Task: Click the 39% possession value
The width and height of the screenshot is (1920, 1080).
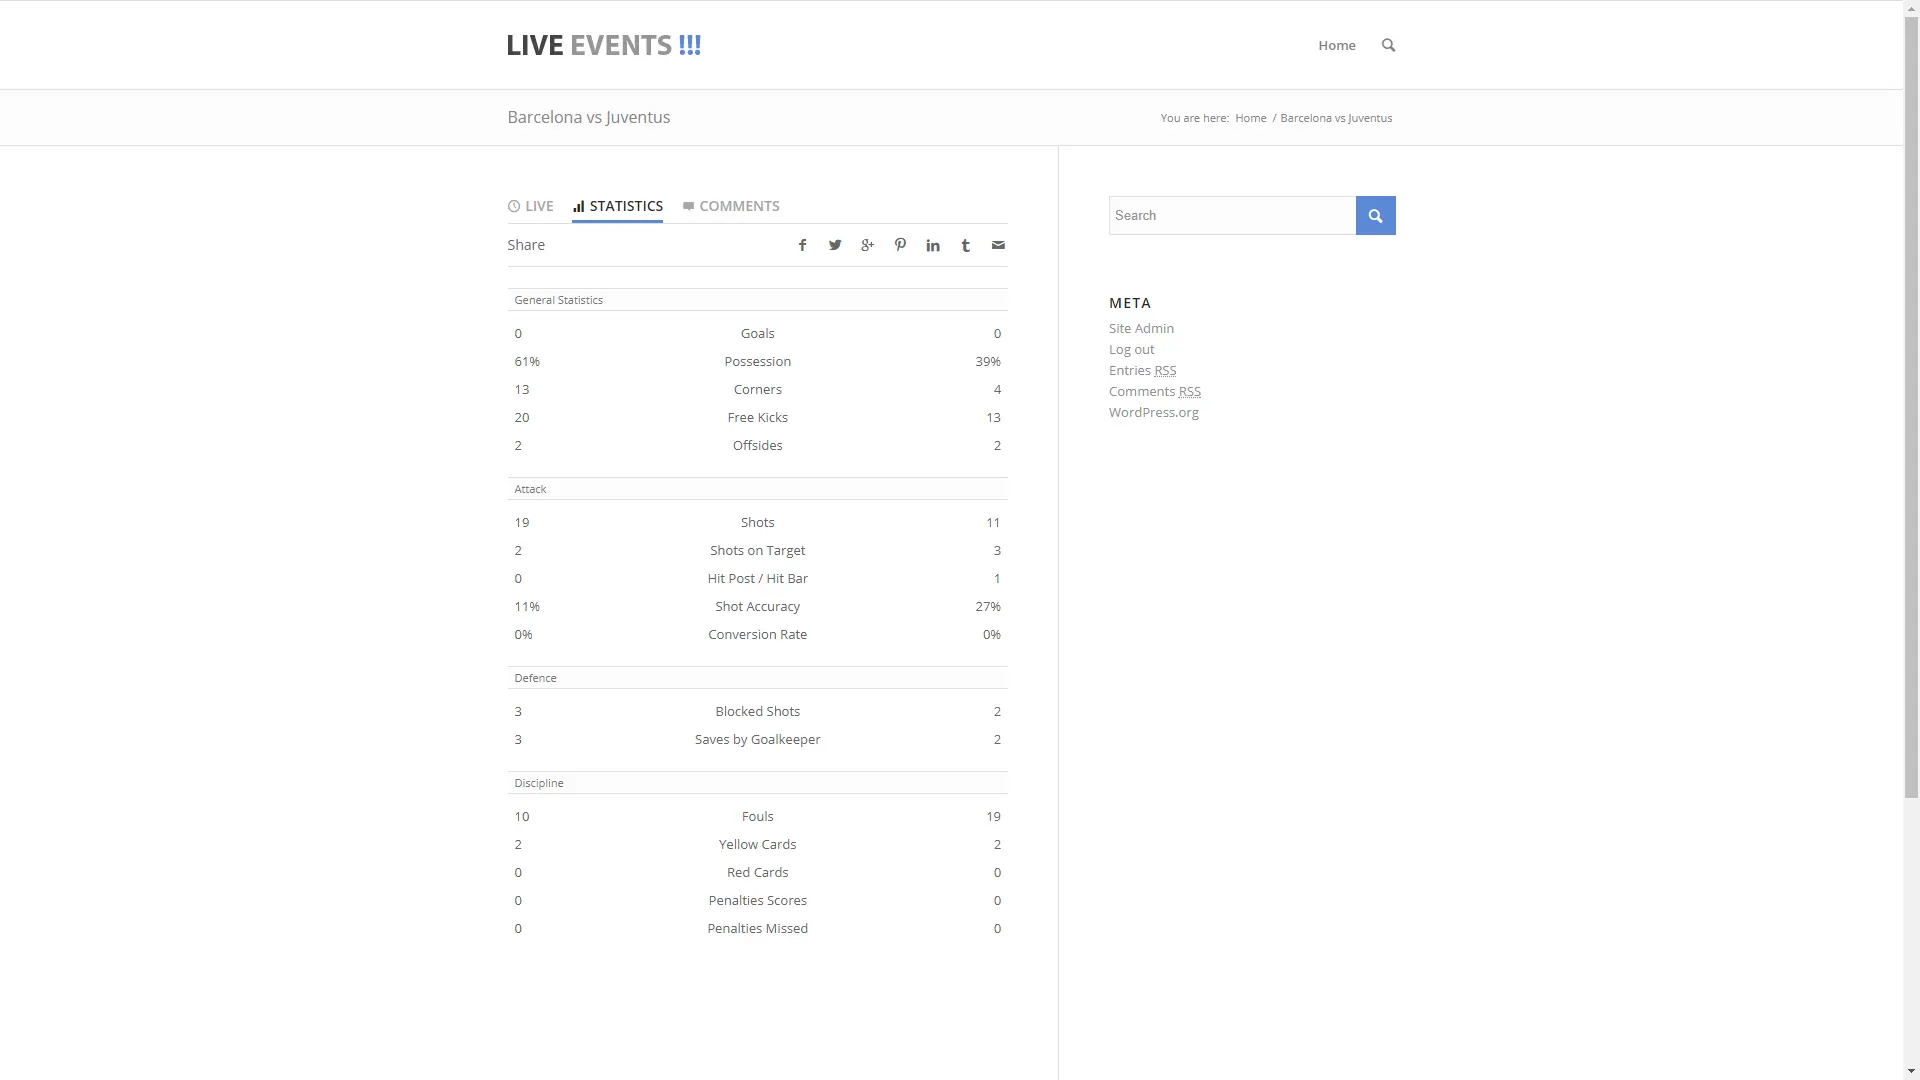Action: (x=988, y=361)
